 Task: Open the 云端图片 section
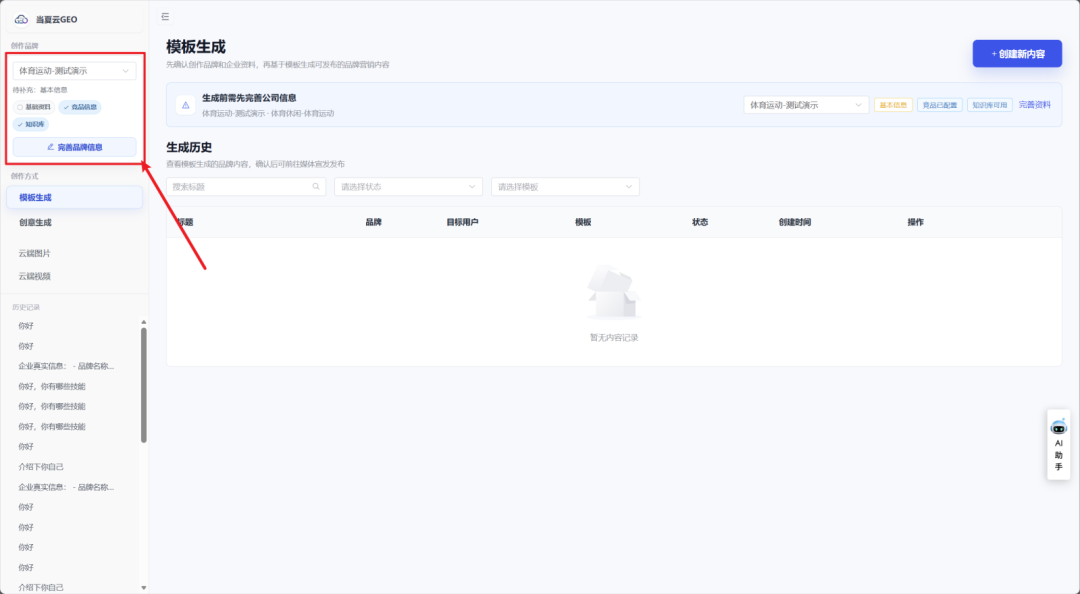pos(34,254)
